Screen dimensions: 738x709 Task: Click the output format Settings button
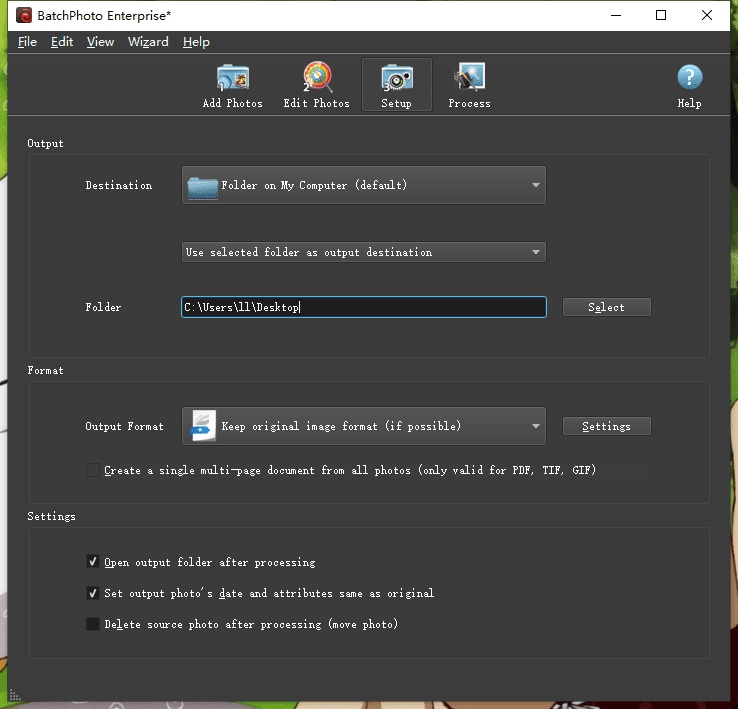pyautogui.click(x=607, y=426)
